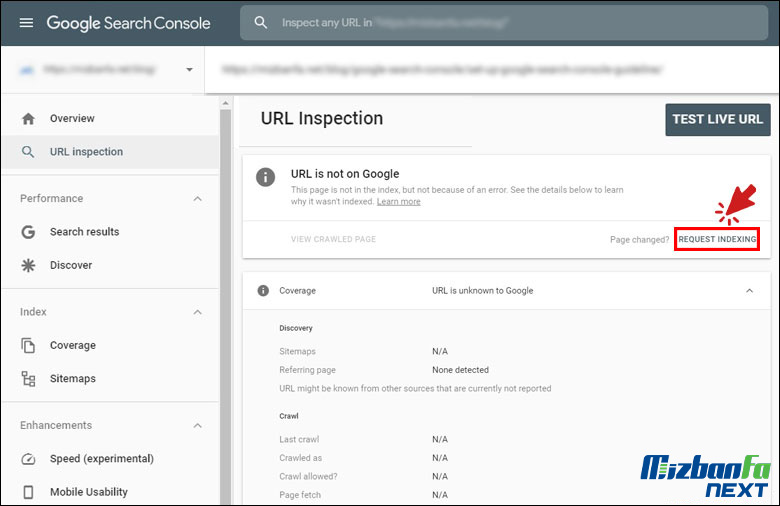
Task: Collapse the Performance section
Action: tap(197, 199)
